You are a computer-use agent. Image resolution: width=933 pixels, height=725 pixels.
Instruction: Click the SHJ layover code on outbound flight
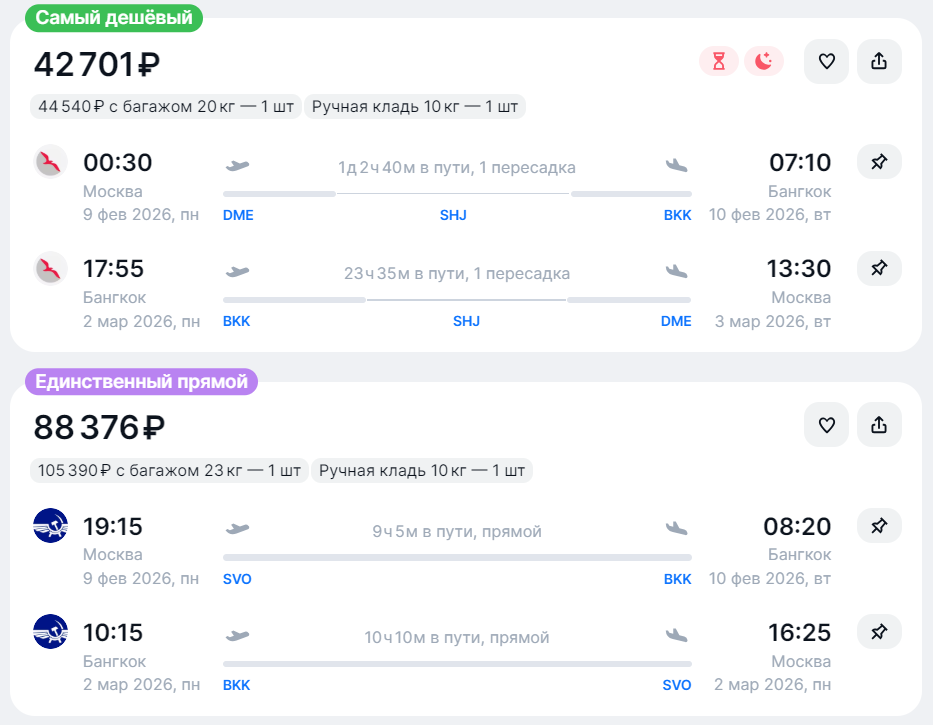(453, 214)
